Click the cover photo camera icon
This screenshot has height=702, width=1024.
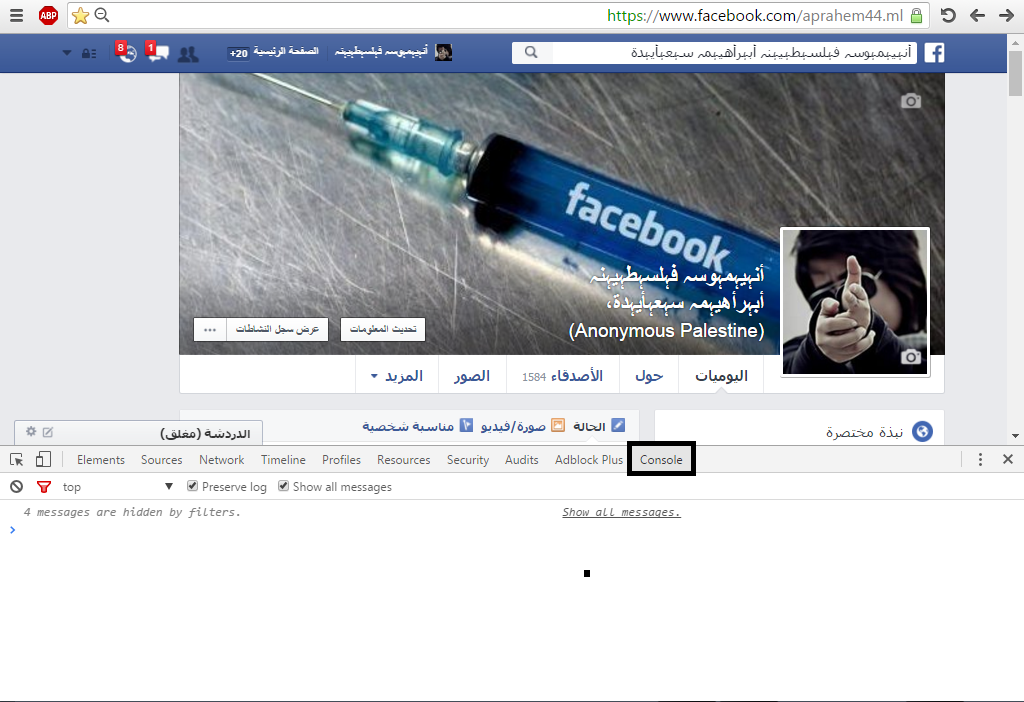click(911, 101)
